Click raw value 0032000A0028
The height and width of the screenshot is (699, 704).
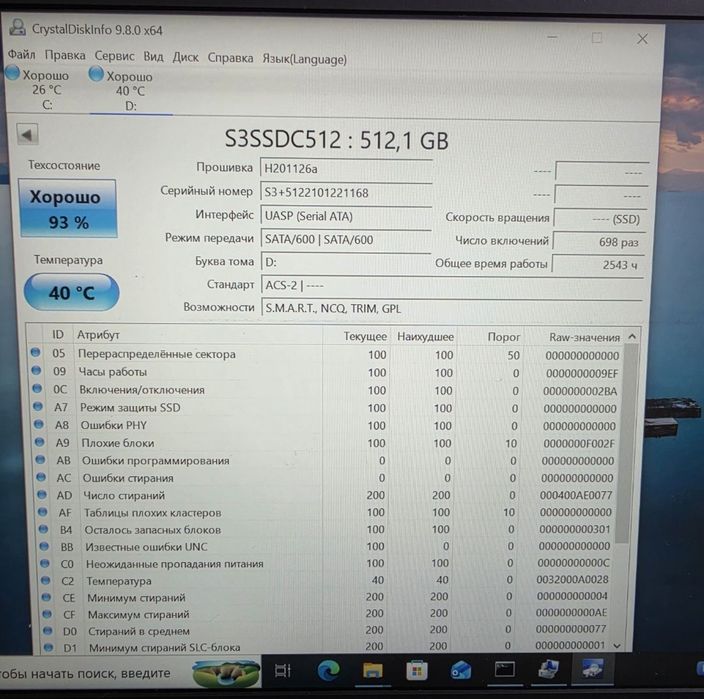coord(572,580)
